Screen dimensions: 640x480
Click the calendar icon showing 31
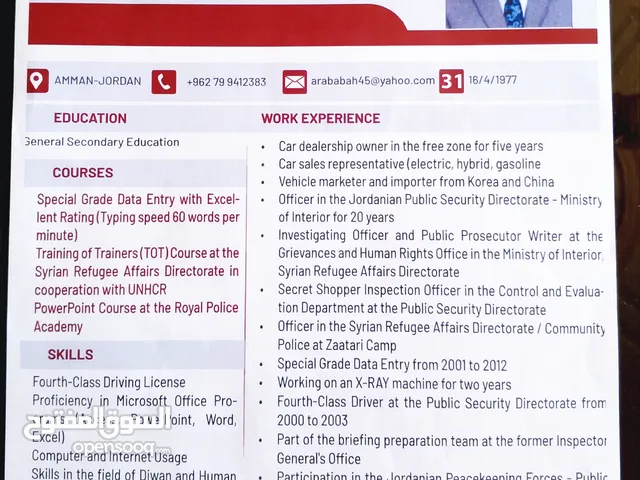tap(452, 81)
